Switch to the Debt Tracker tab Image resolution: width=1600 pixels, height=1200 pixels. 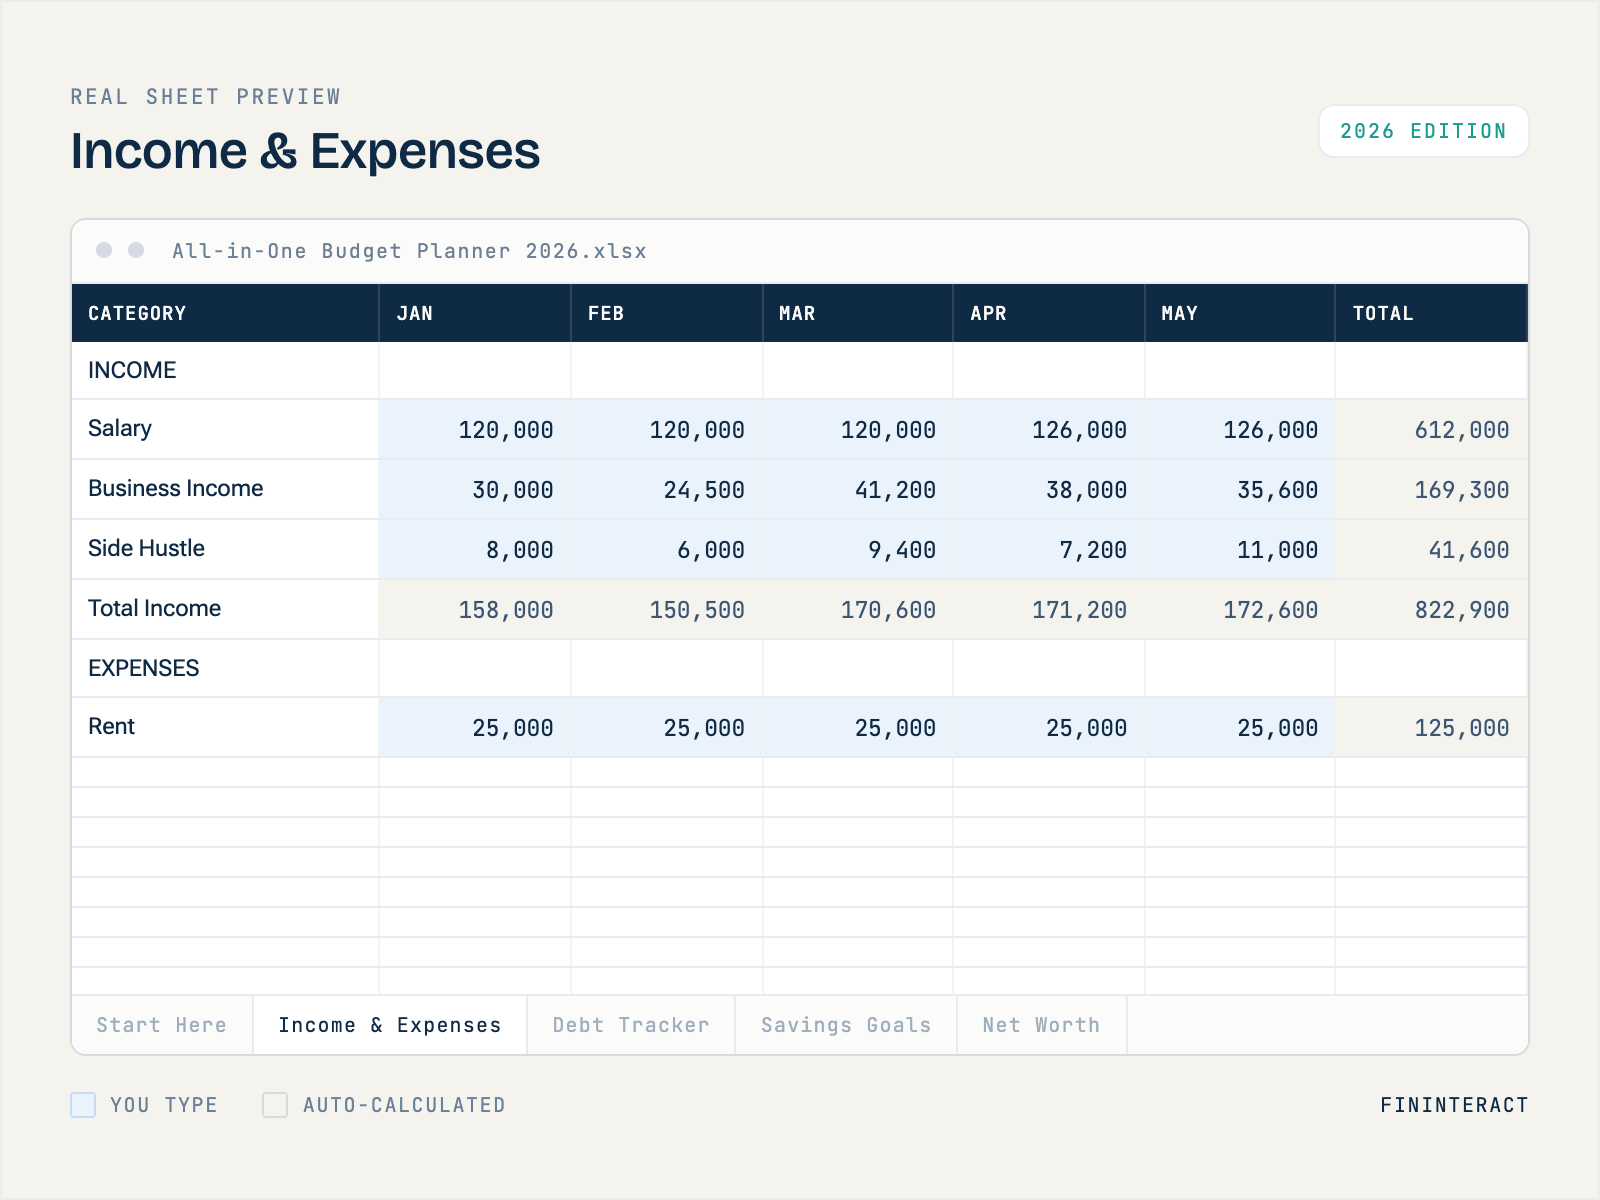[x=631, y=1025]
